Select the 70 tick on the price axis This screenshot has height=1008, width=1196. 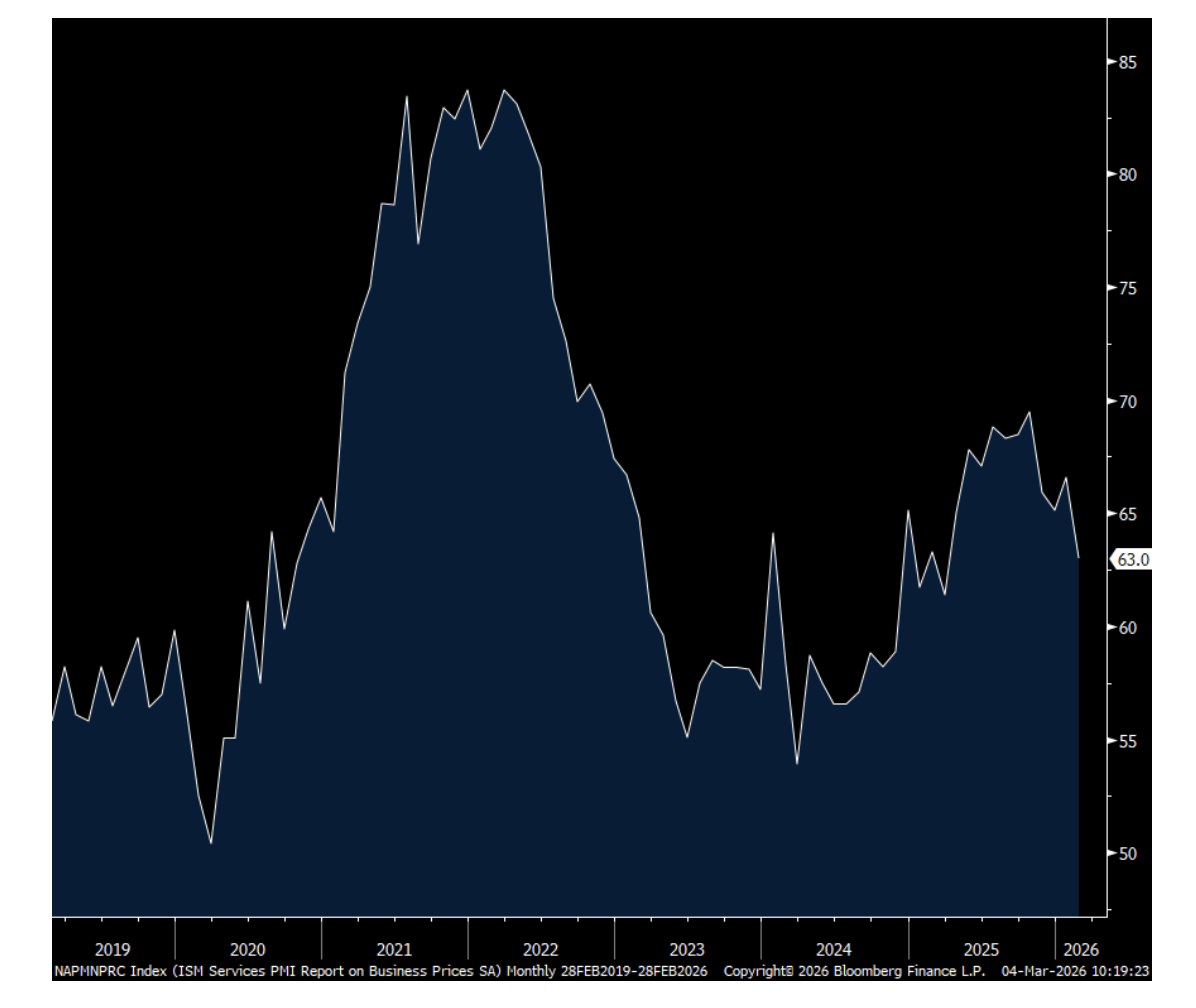tap(1126, 401)
